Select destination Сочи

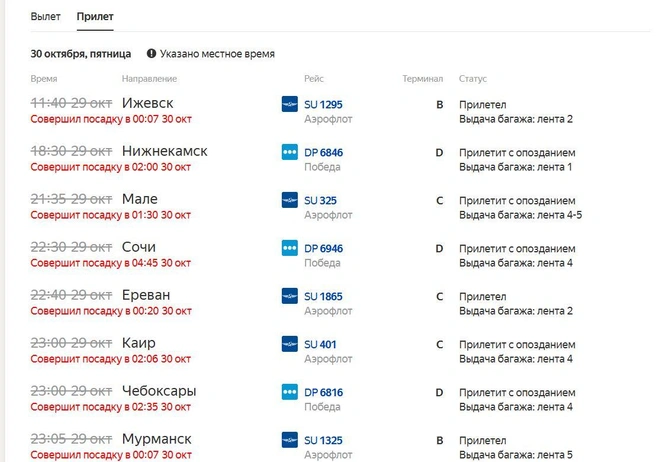(x=139, y=247)
